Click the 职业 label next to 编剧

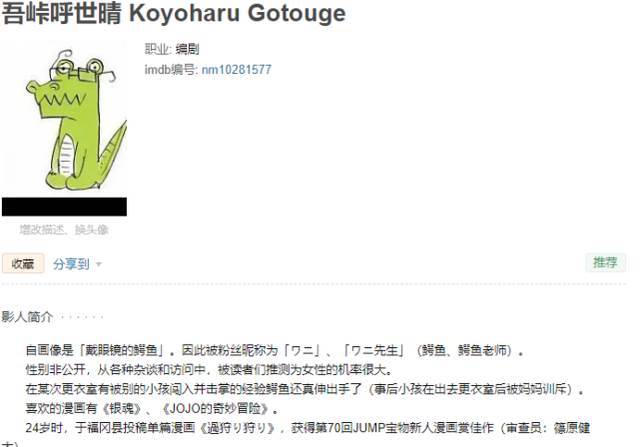pos(157,49)
